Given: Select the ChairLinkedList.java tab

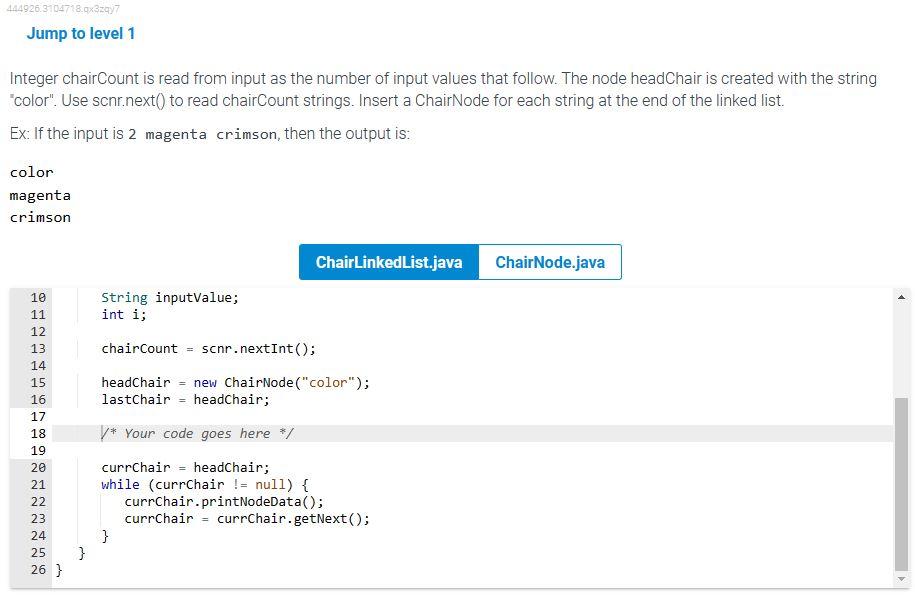Looking at the screenshot, I should click(388, 262).
